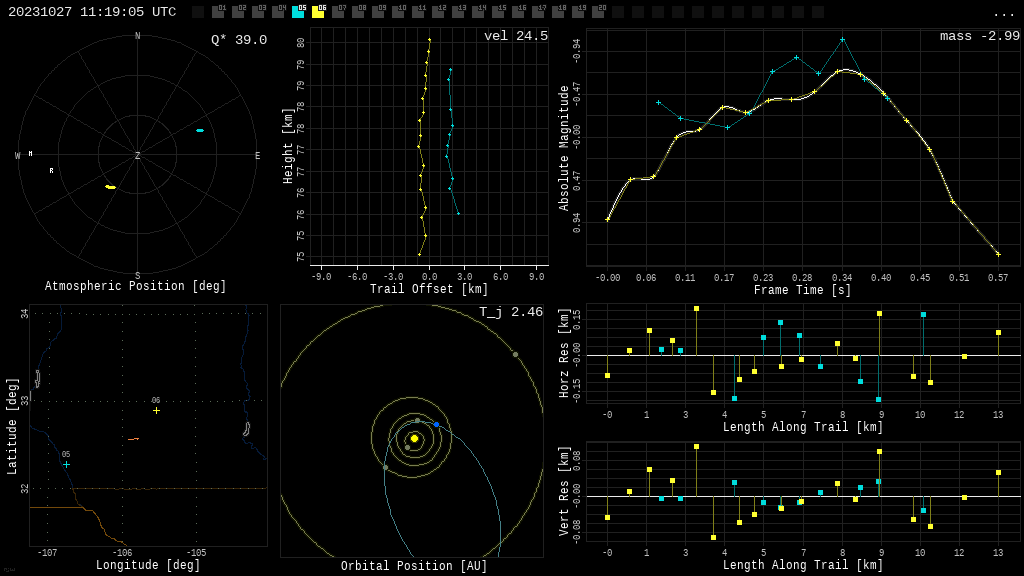Screen dimensions: 1024x576
Task: Click the 'Horz Res [km]' axis label
Action: [564, 353]
